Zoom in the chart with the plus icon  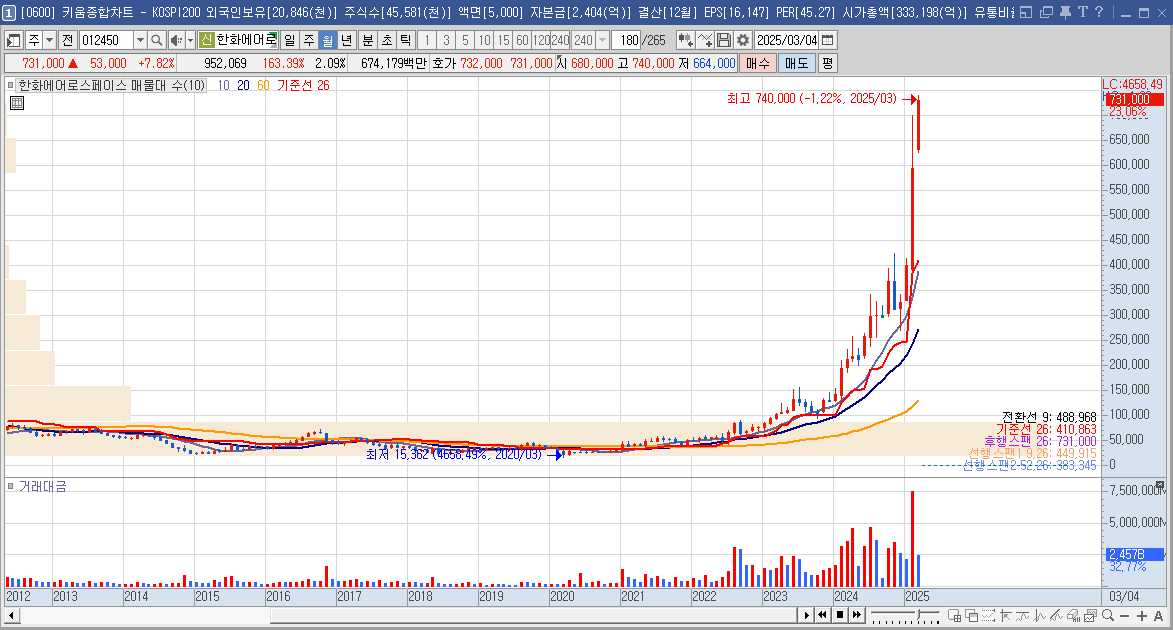click(1142, 616)
